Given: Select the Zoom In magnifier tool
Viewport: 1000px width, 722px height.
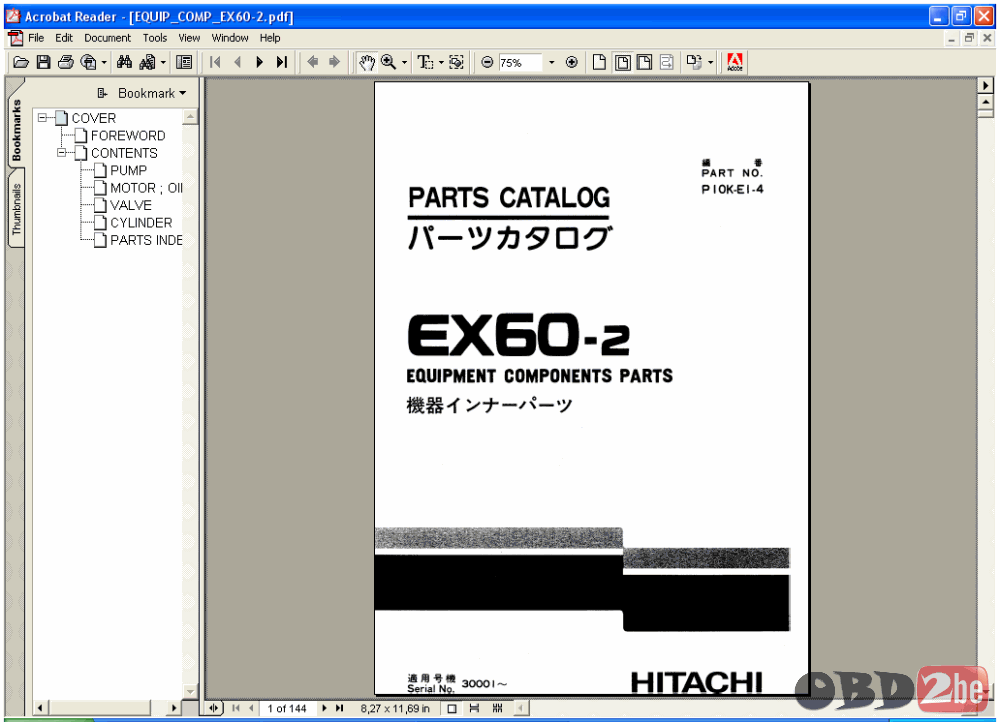Looking at the screenshot, I should 388,62.
